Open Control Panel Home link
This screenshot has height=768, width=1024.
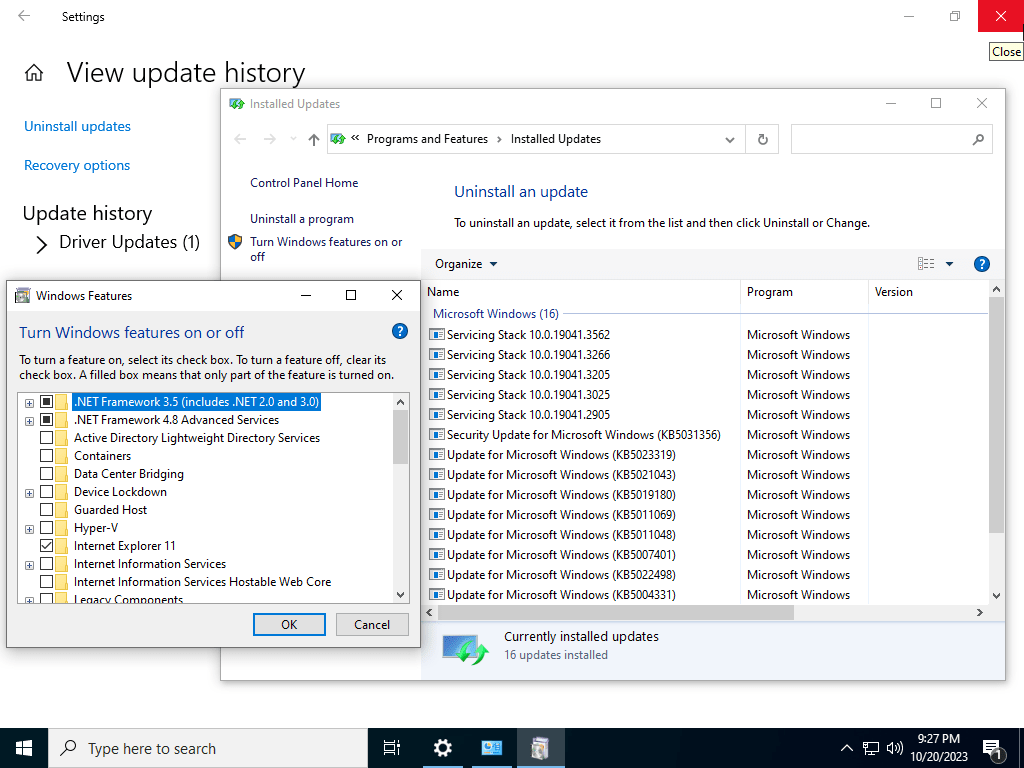304,183
